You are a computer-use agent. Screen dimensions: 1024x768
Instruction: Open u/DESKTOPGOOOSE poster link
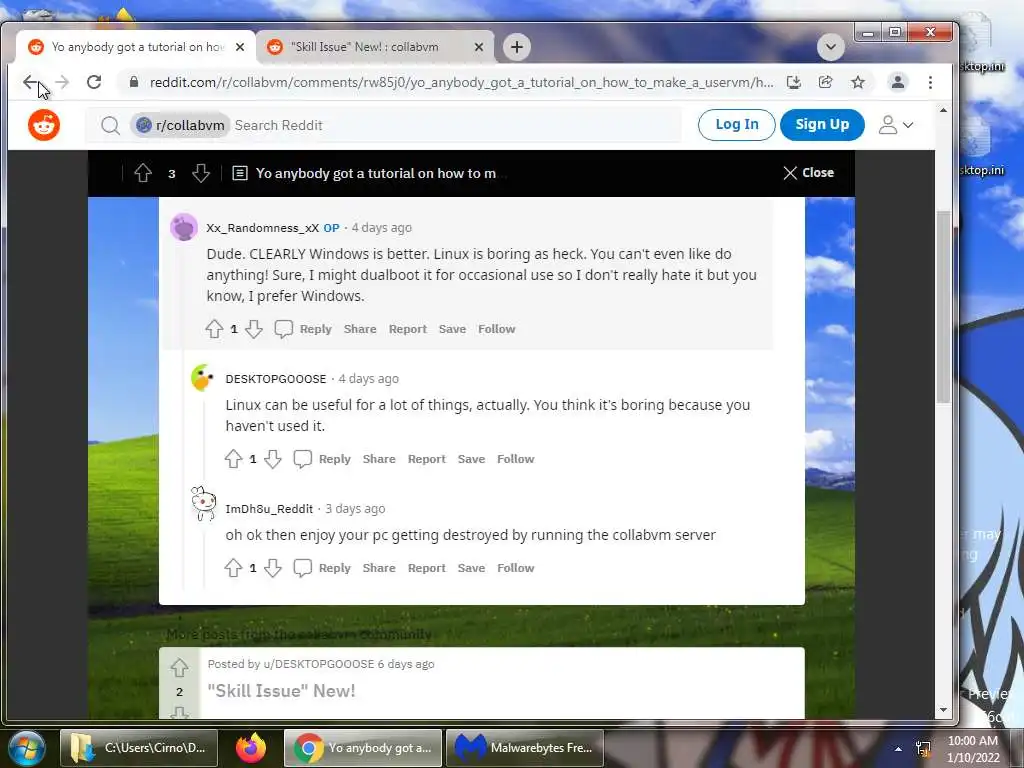coord(319,664)
